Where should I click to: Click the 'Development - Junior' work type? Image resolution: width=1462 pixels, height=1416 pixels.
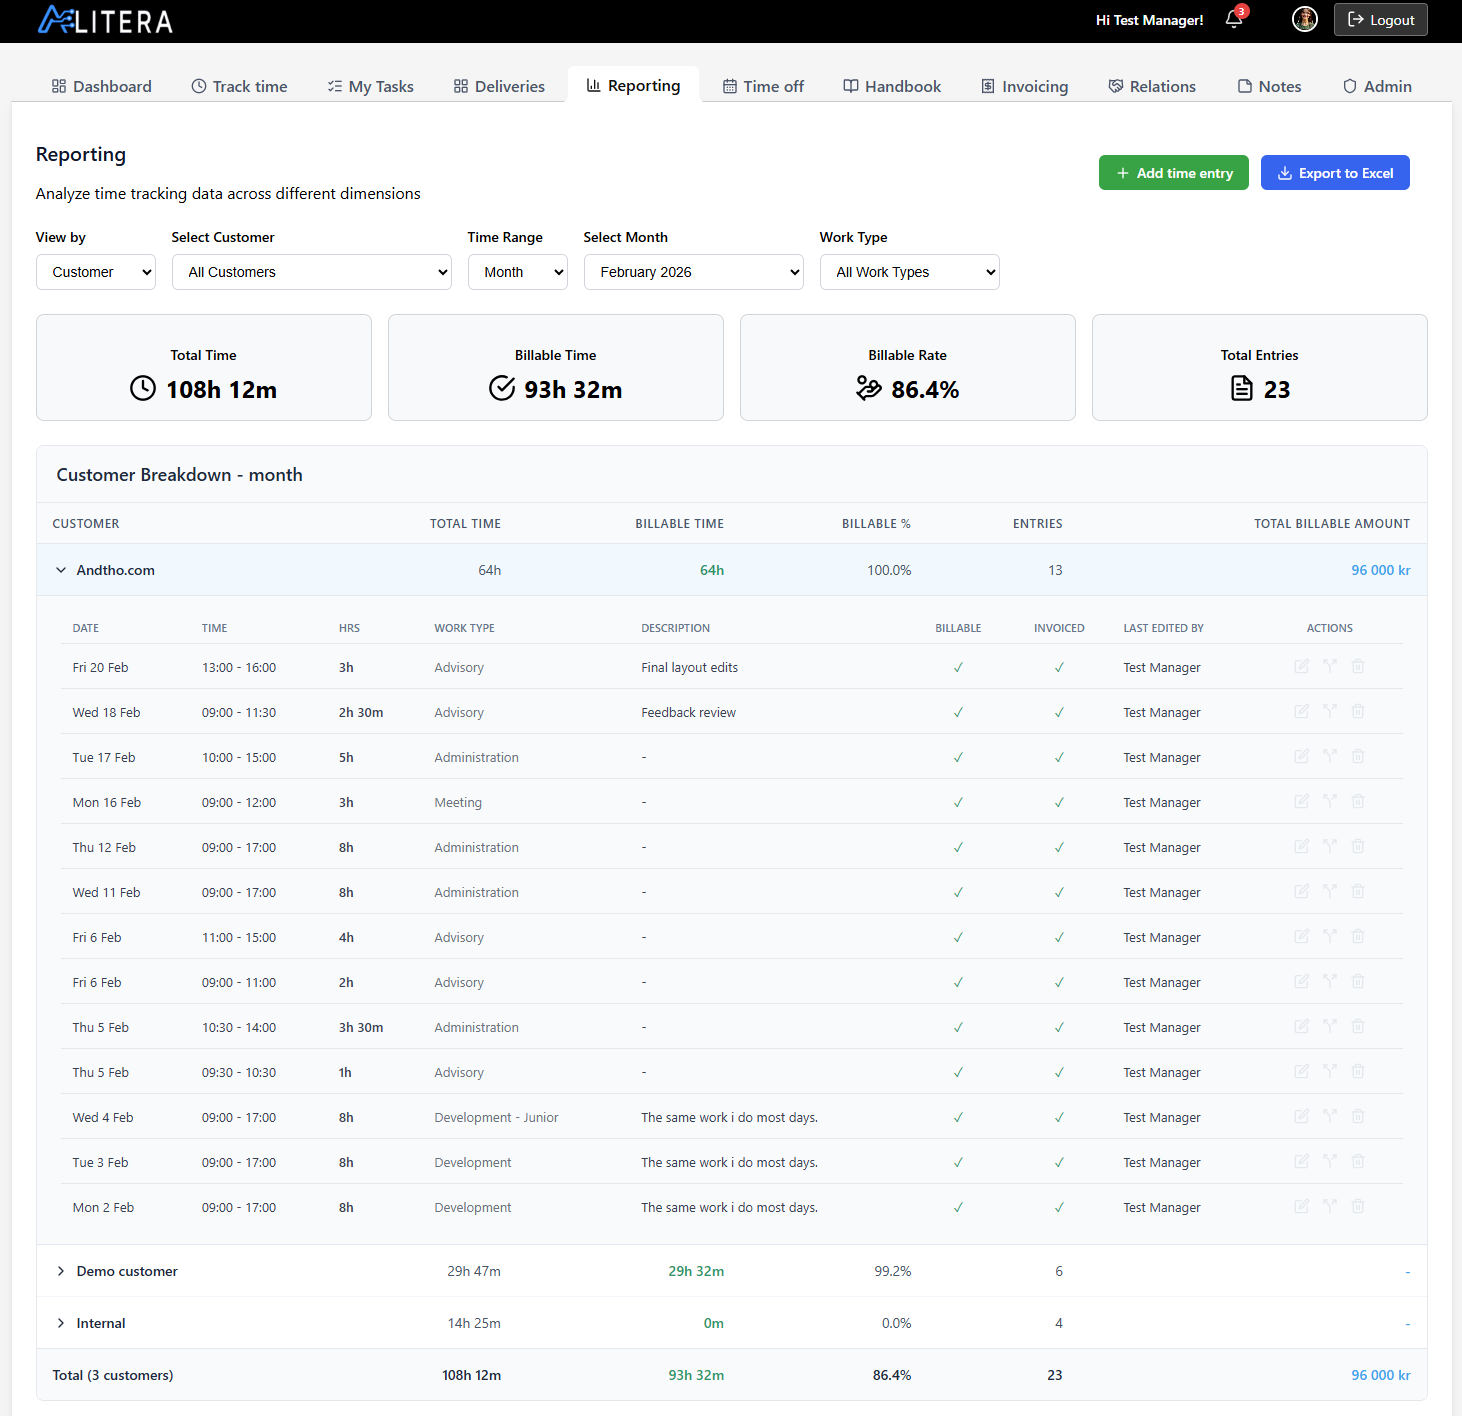tap(496, 1117)
